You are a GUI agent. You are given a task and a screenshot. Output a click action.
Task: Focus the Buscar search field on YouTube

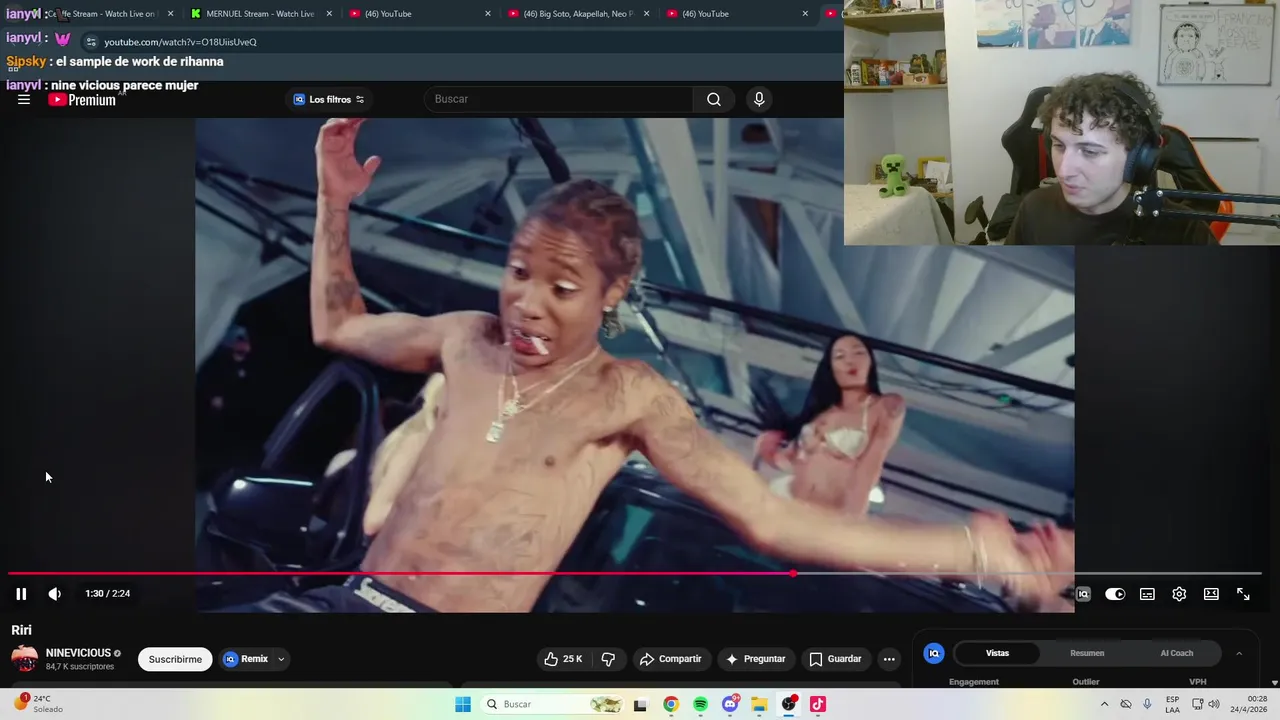560,99
